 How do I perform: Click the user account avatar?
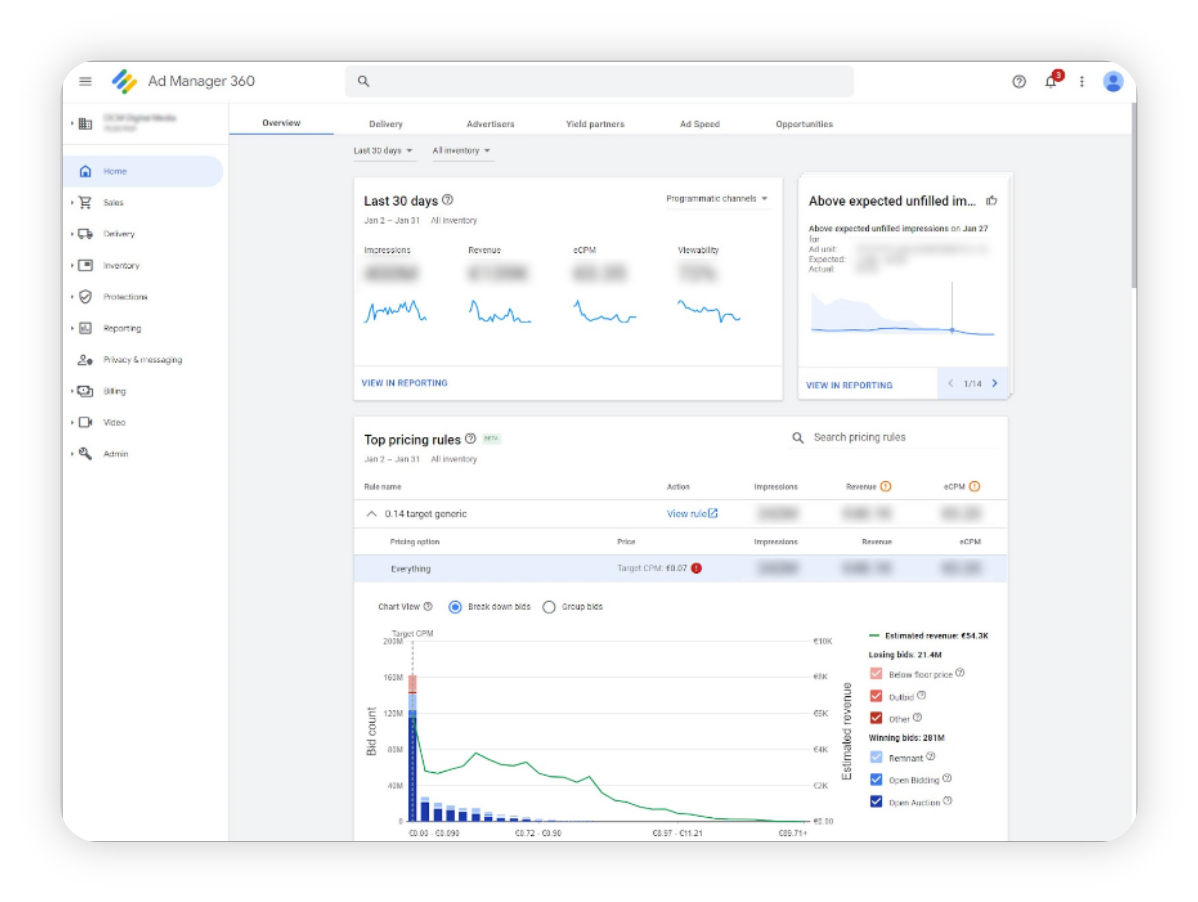click(1113, 82)
